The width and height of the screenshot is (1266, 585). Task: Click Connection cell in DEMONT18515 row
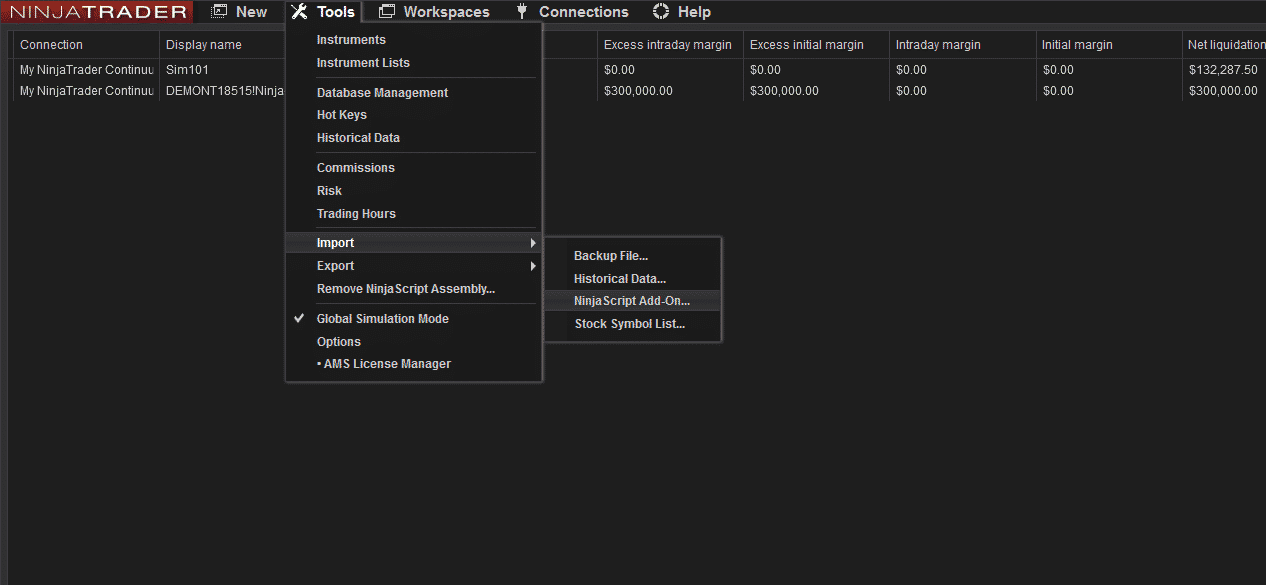pyautogui.click(x=86, y=91)
